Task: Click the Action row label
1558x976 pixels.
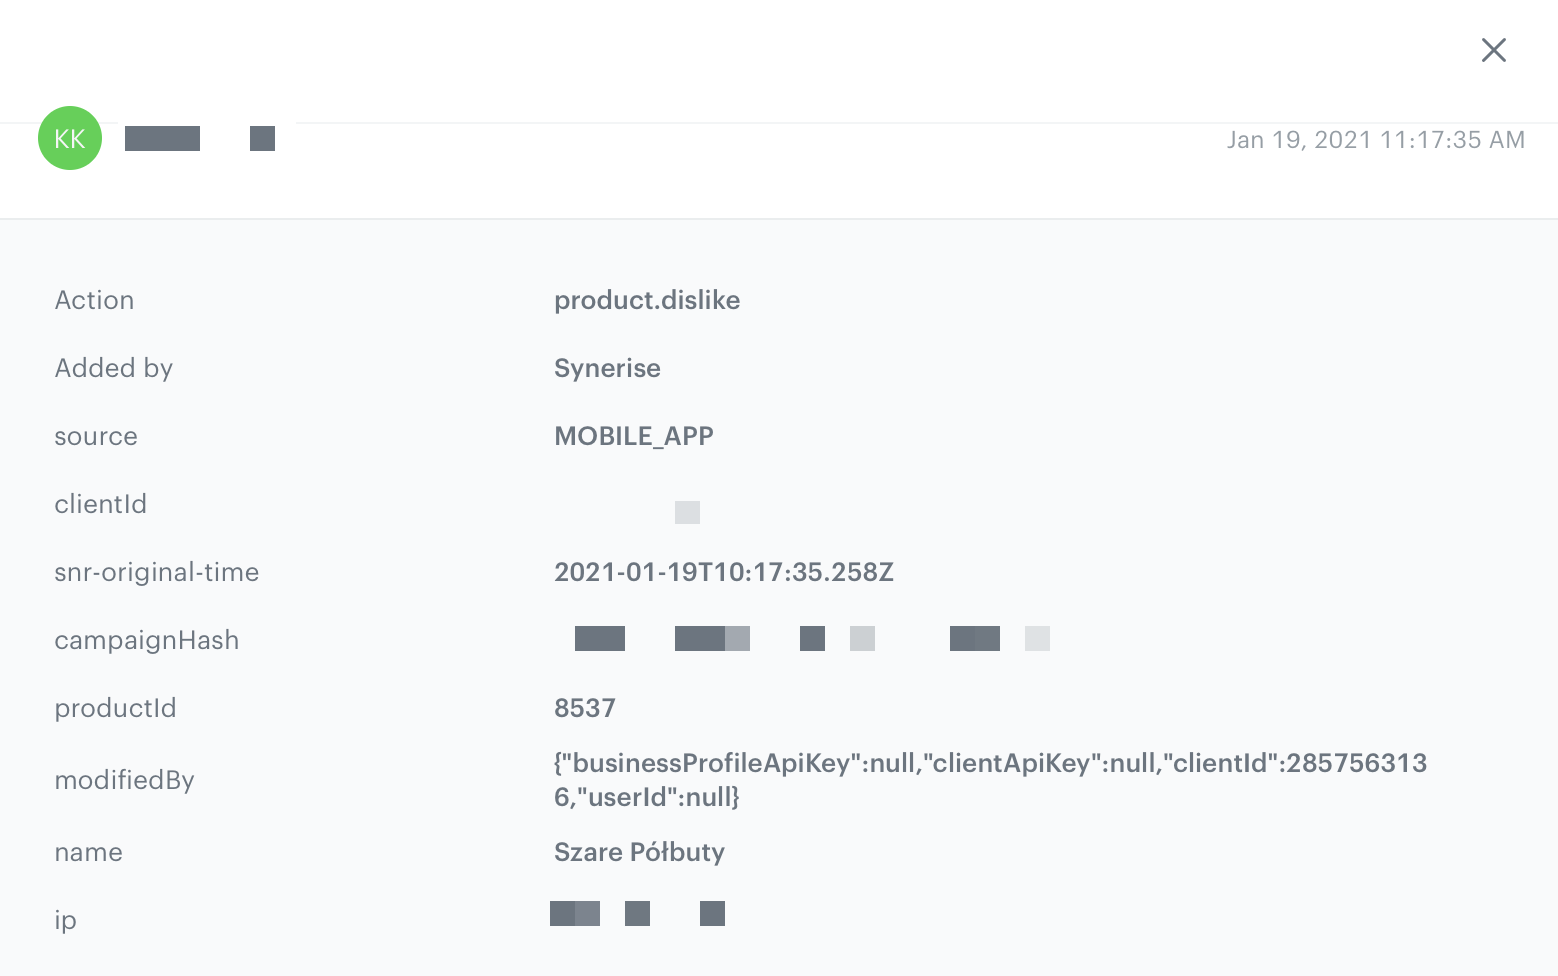Action: (x=94, y=300)
